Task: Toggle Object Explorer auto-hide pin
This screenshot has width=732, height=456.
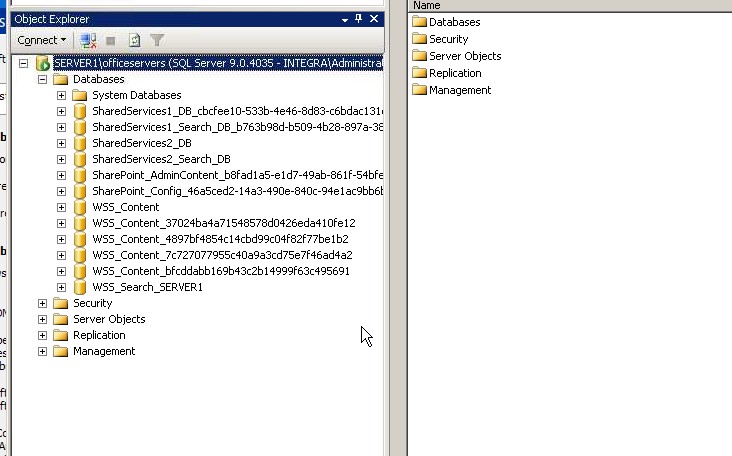Action: 359,19
